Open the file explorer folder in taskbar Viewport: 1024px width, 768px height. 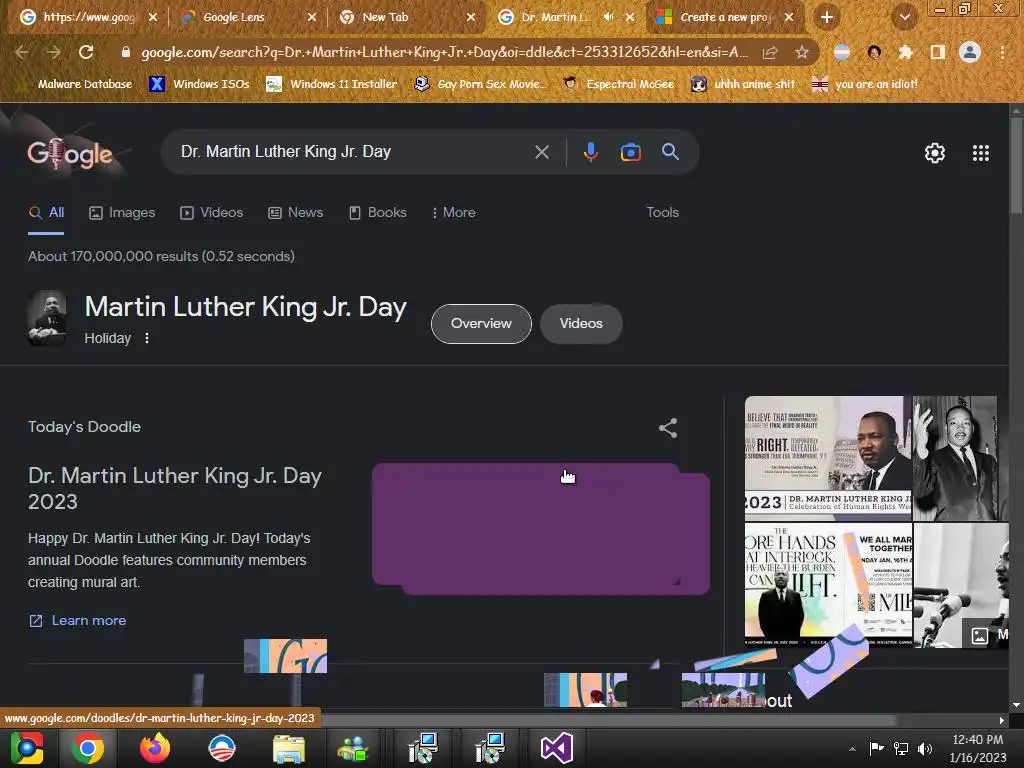click(x=288, y=748)
